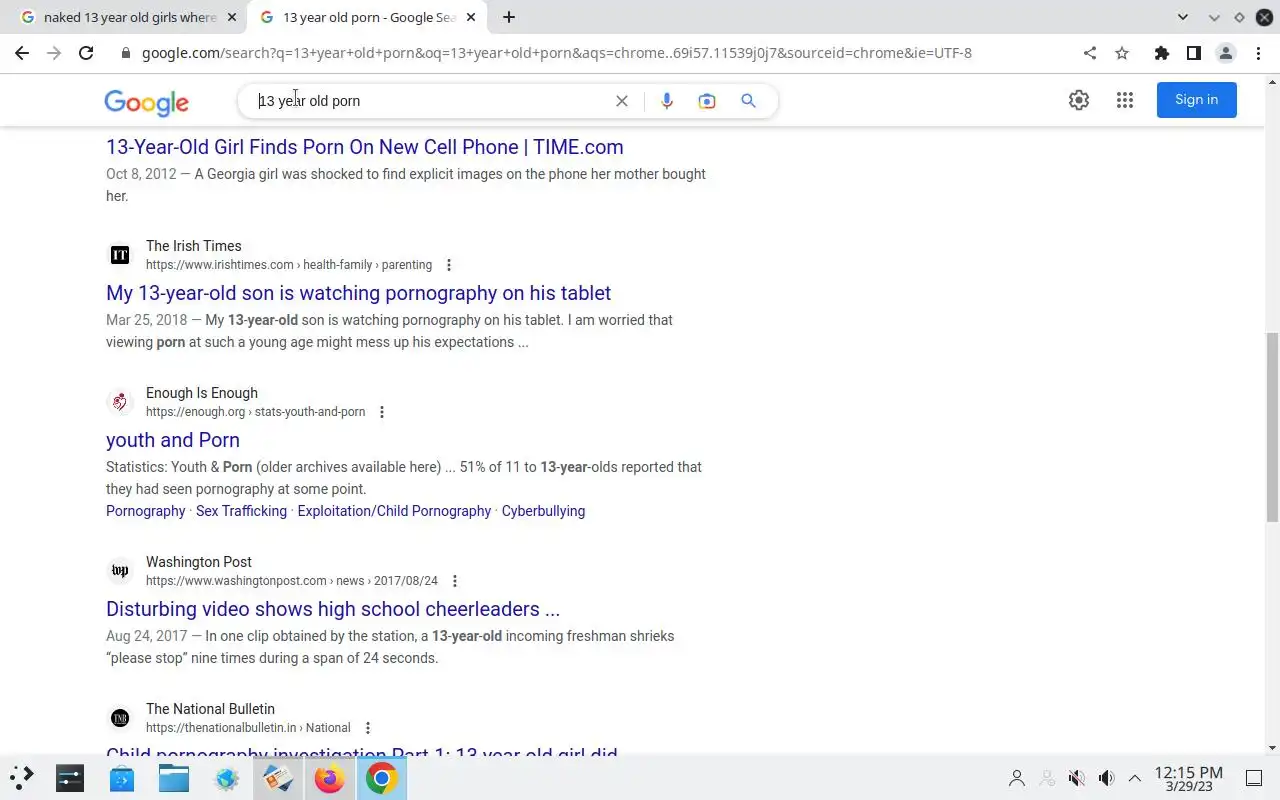Open The Irish Times result's three-dot options
1280x800 pixels.
click(449, 265)
